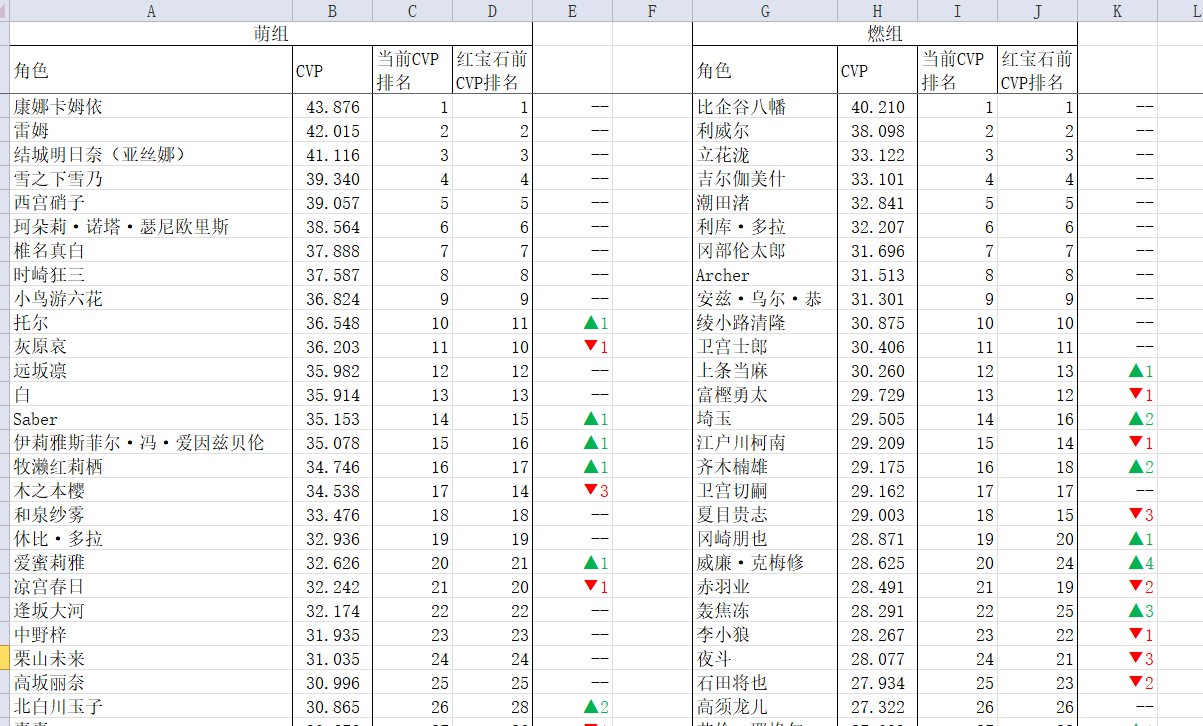
Task: Select cell 牧濑红莉栖
Action: coord(151,466)
